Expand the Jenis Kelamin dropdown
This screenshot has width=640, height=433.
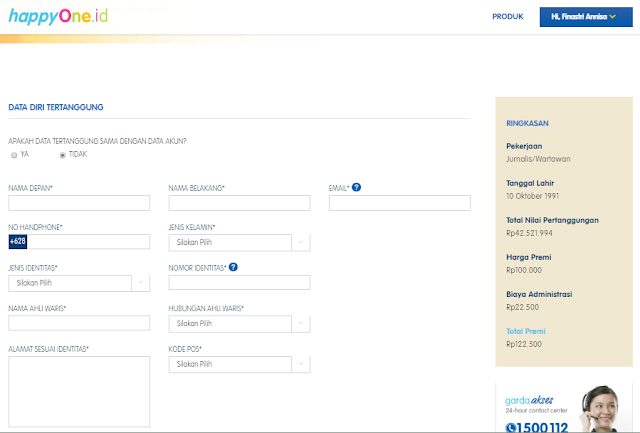(x=240, y=242)
